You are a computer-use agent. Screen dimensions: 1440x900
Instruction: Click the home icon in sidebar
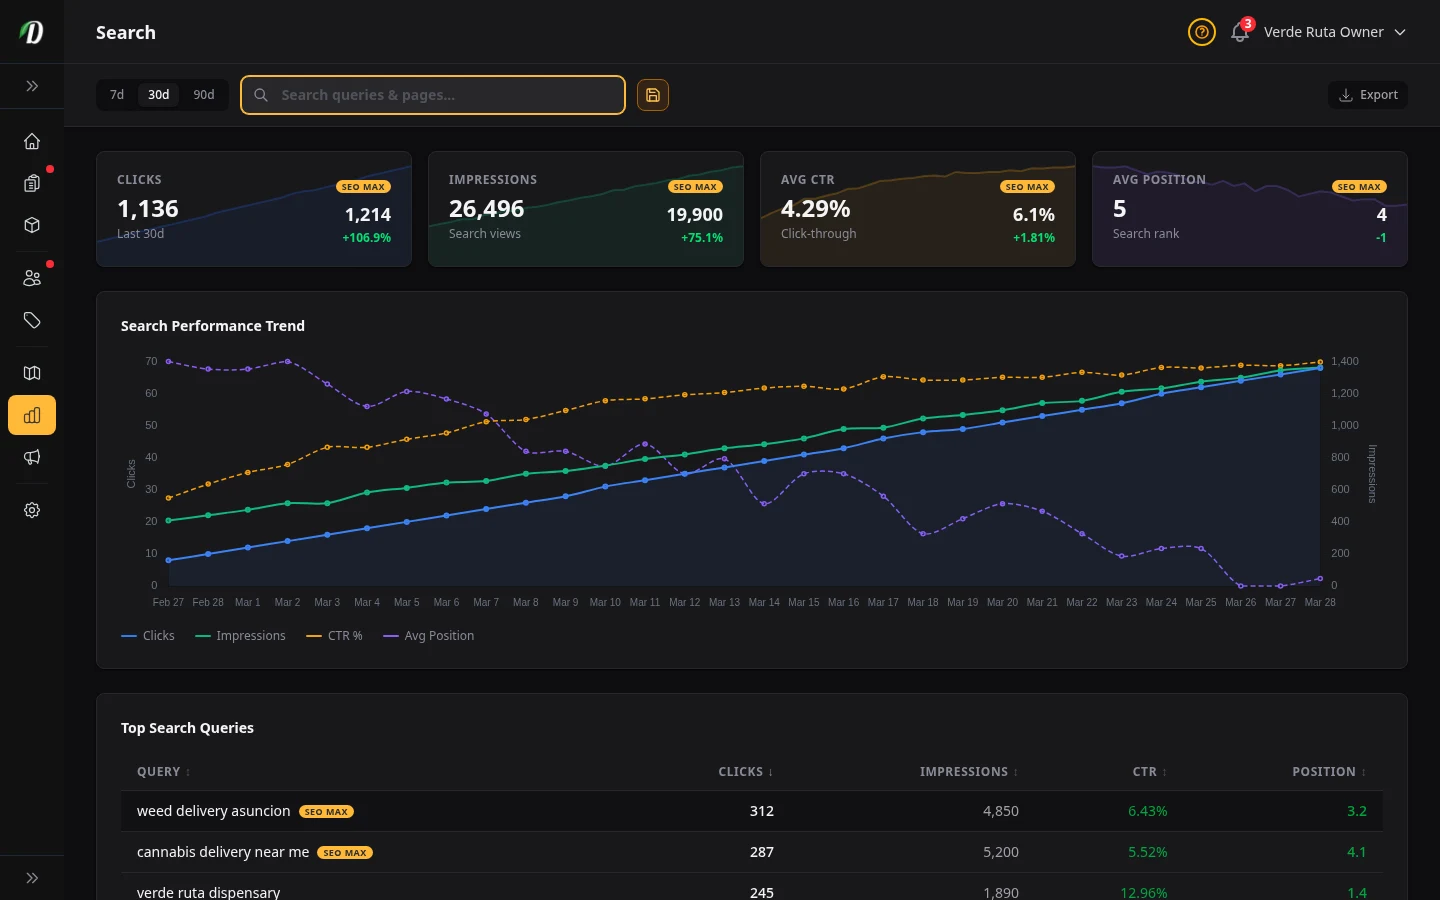click(32, 141)
